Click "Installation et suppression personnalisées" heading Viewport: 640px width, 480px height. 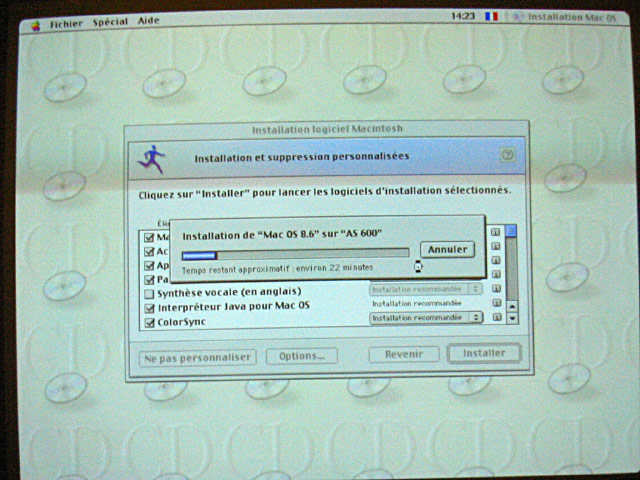302,157
